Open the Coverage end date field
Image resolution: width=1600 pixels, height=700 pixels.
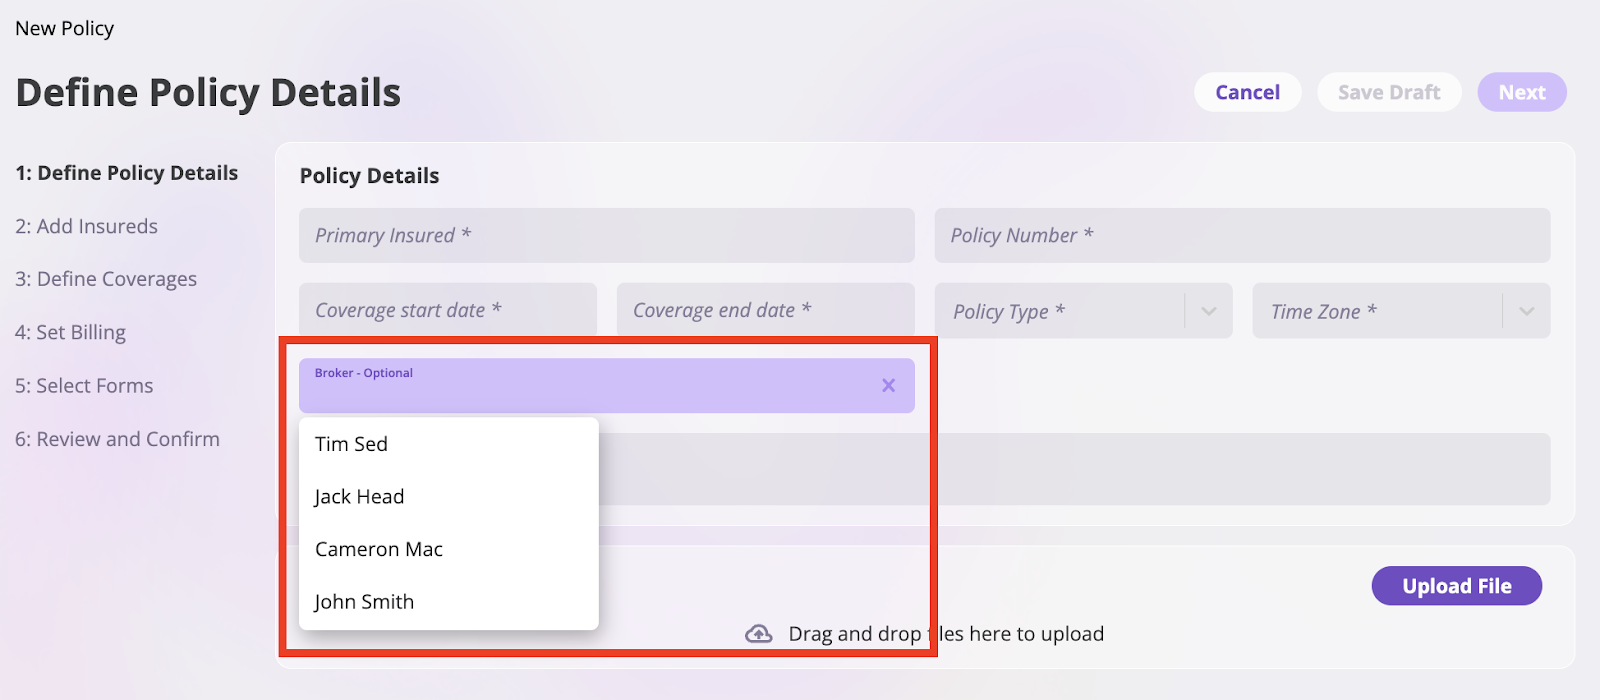[x=766, y=310]
